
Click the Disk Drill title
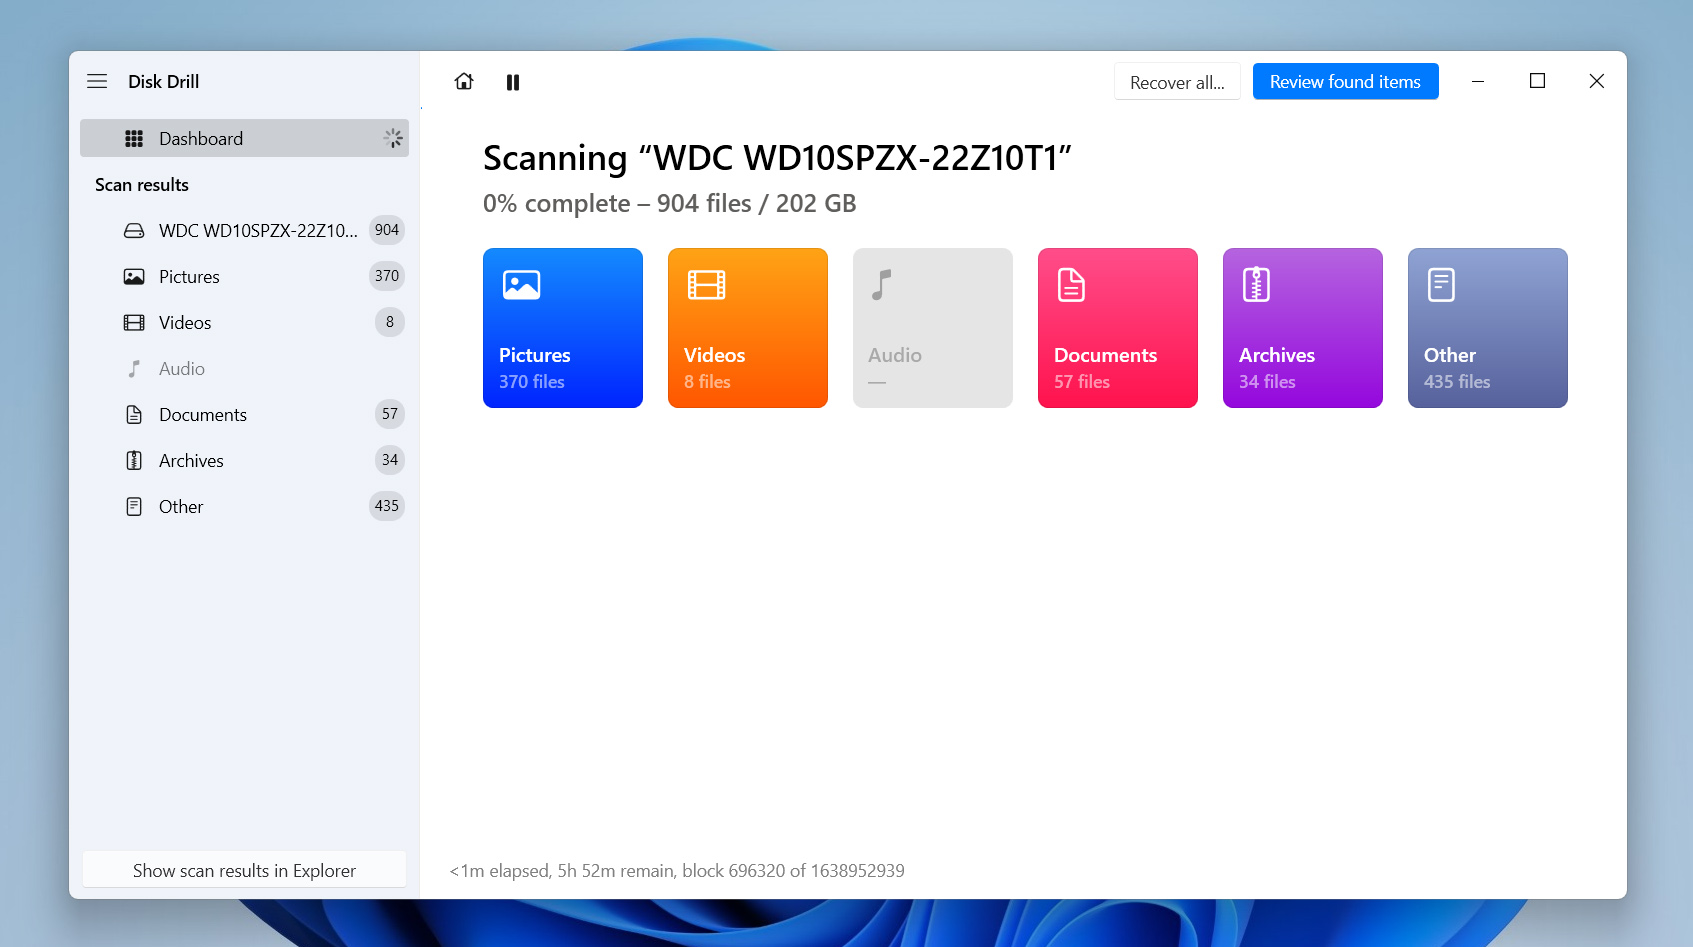(x=164, y=82)
